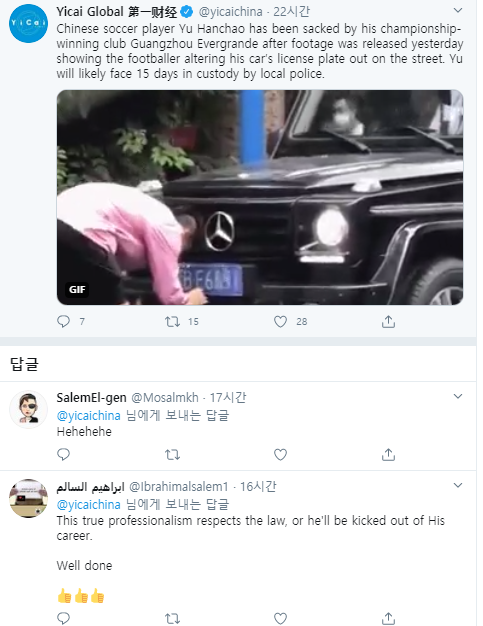Reply to Ibrahimalsalem1's comment

click(x=63, y=618)
